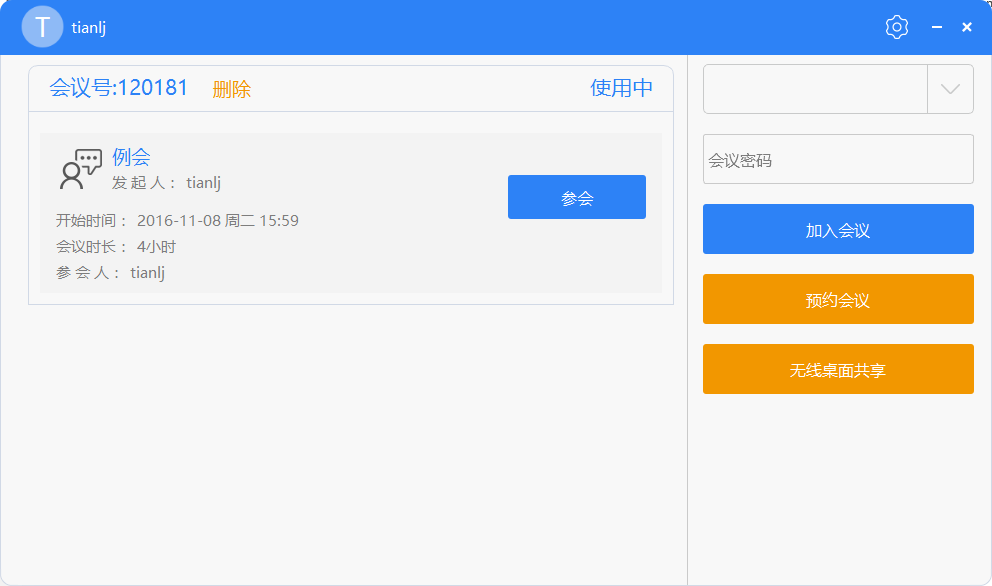The image size is (992, 586).
Task: Click the circular user avatar in title bar
Action: tap(41, 27)
